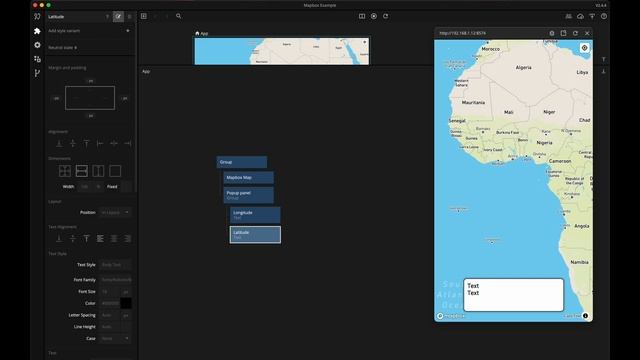640x360 pixels.
Task: Select third Dimensions sizing mode icon
Action: pos(98,171)
